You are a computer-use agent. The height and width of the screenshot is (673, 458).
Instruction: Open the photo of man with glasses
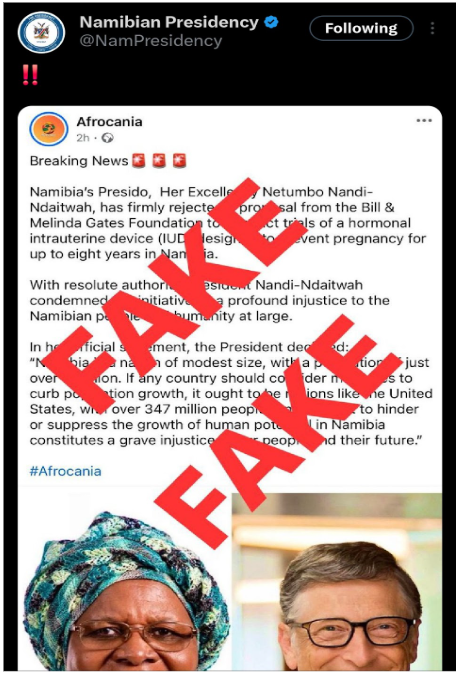click(337, 581)
